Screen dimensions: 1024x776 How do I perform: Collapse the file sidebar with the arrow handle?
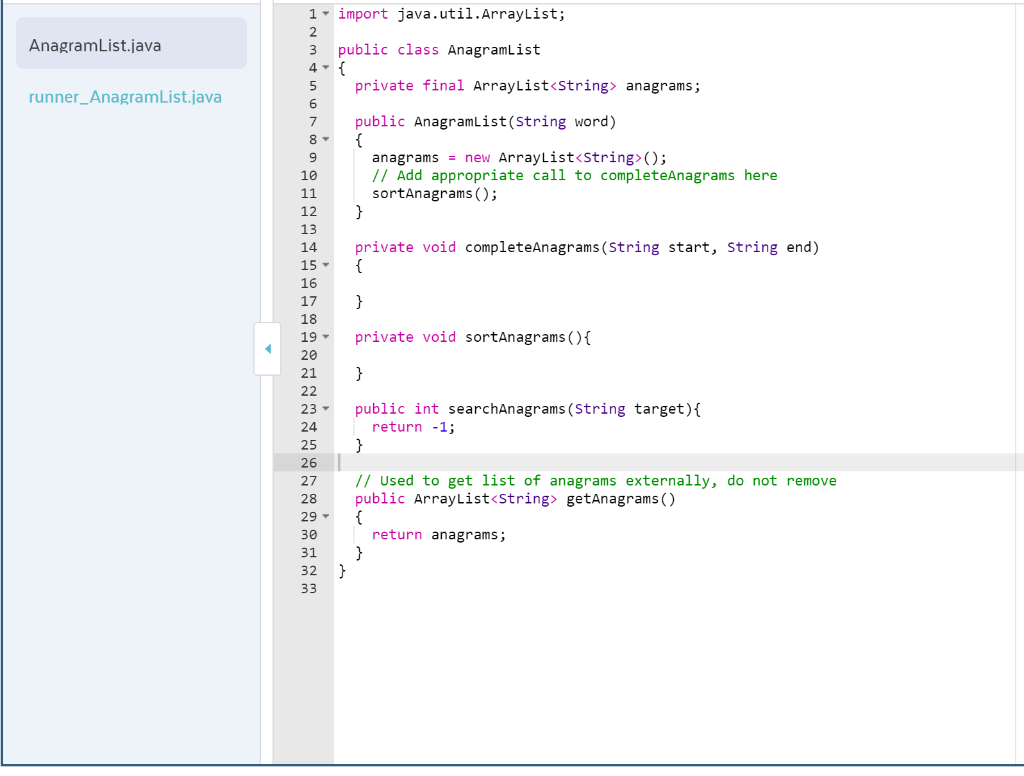(268, 349)
